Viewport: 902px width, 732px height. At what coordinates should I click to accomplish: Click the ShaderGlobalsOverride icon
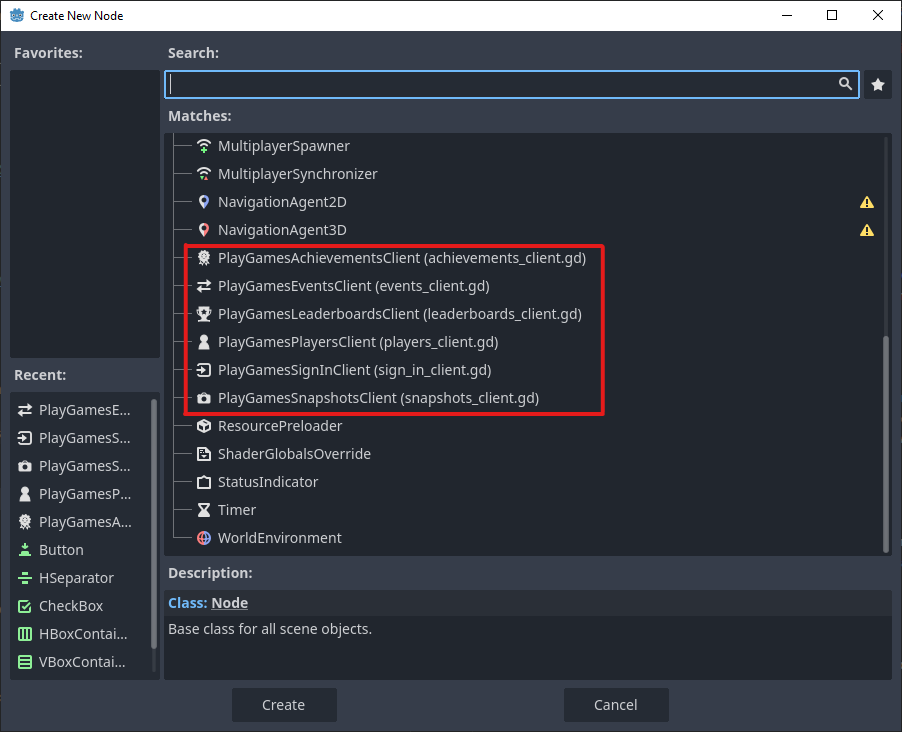(204, 454)
